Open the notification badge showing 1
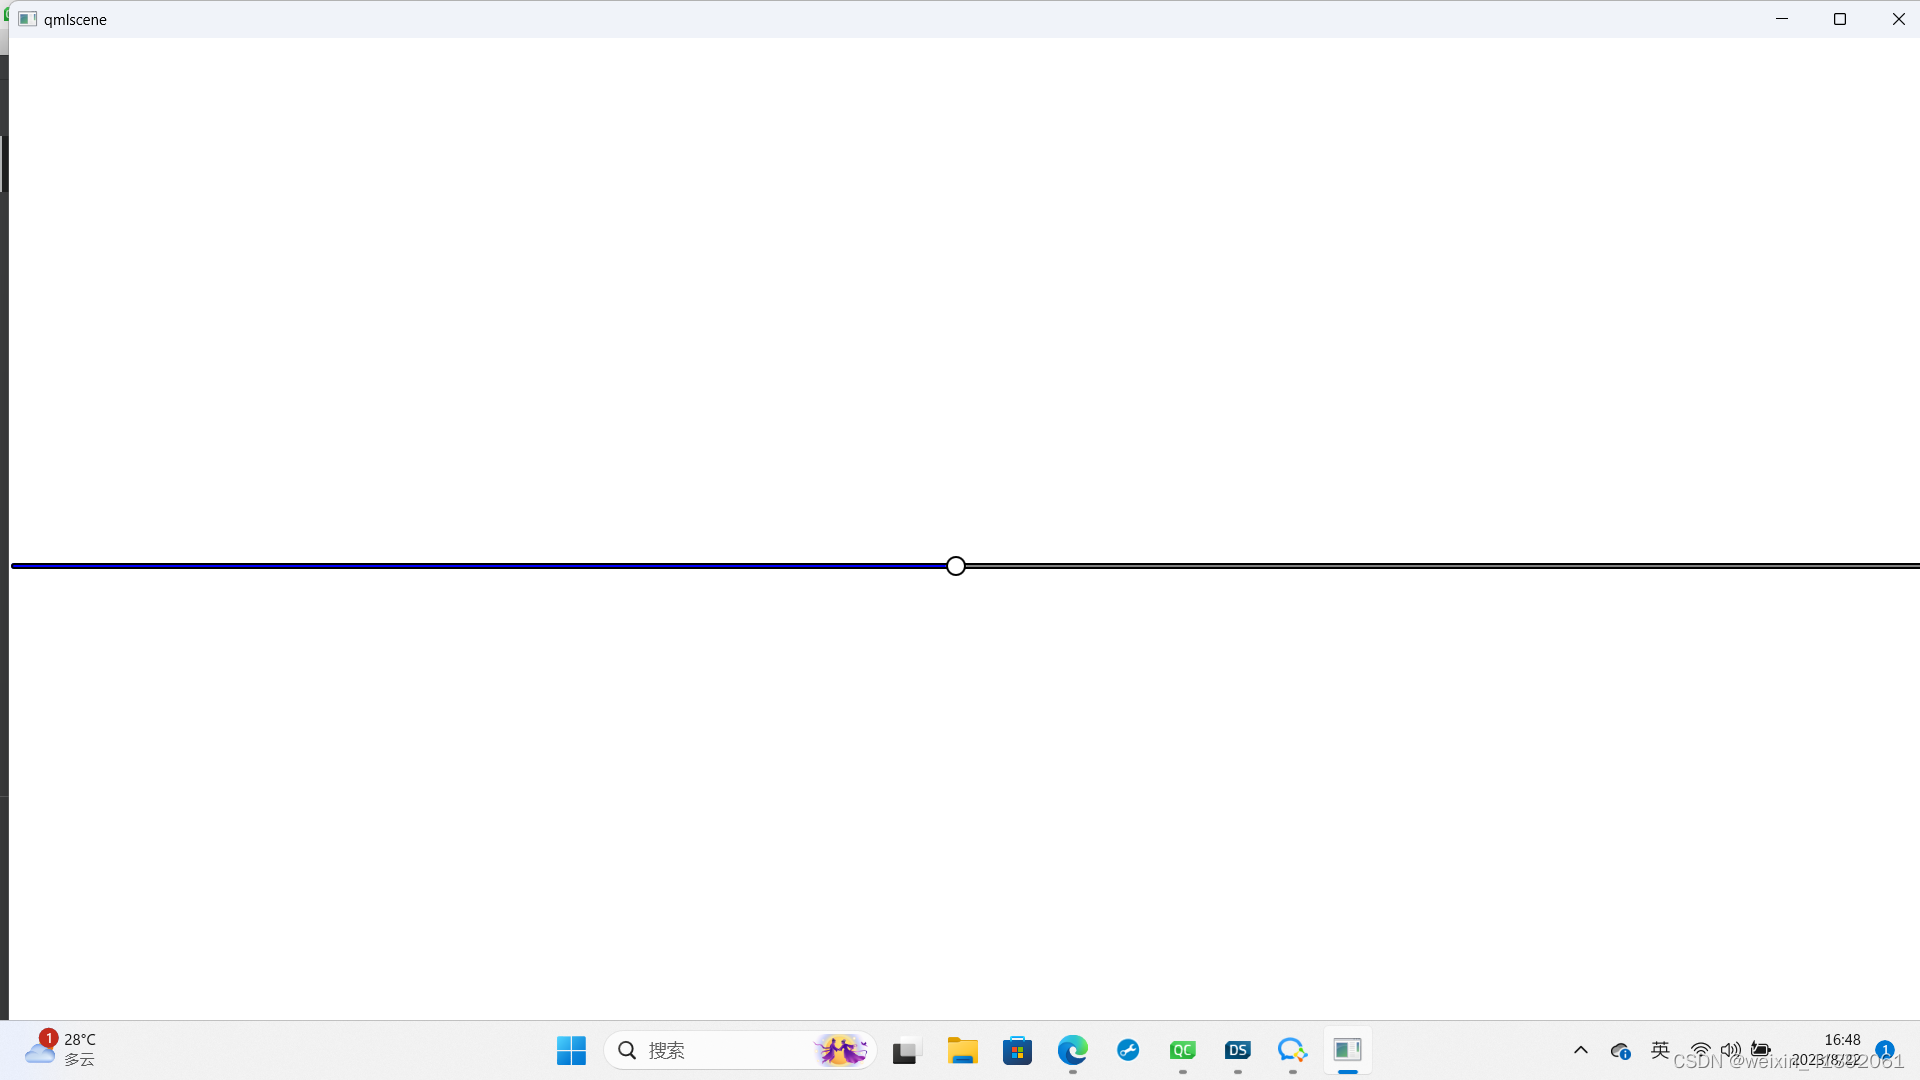Screen dimensions: 1920x1080 (x=1885, y=1050)
